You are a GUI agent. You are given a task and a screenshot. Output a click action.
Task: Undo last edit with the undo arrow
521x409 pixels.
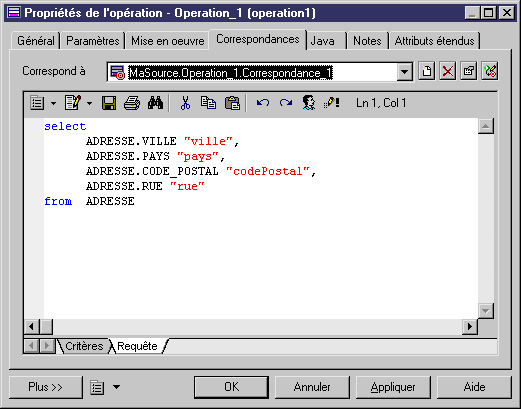click(x=263, y=103)
